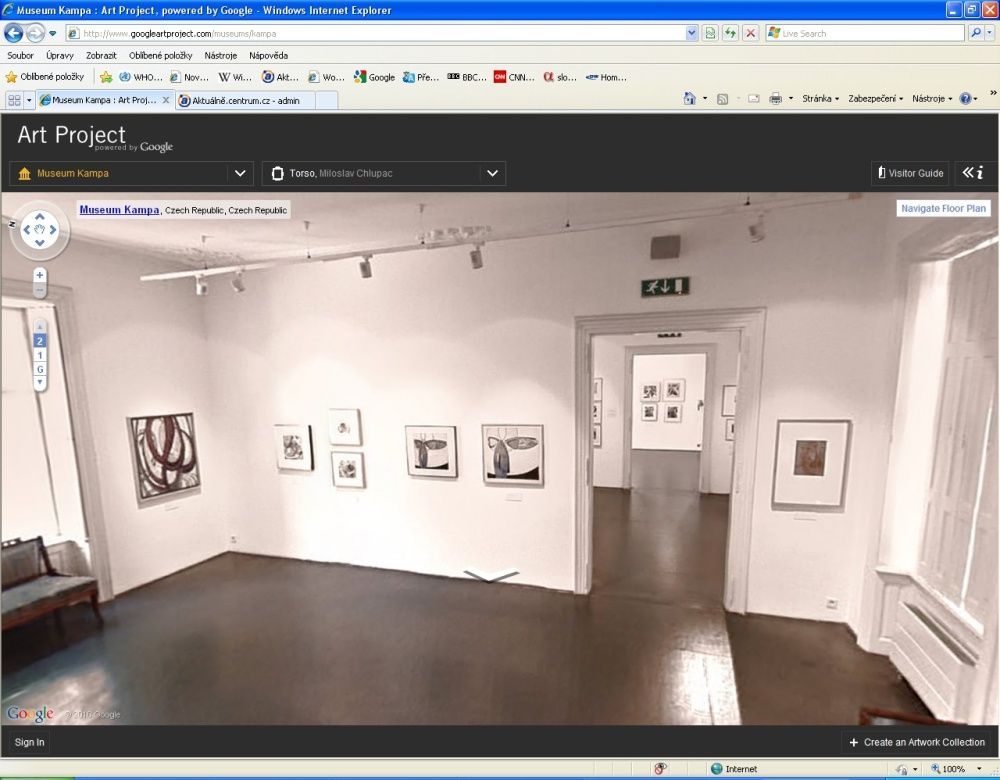Open the Nápověda menu

tap(268, 55)
